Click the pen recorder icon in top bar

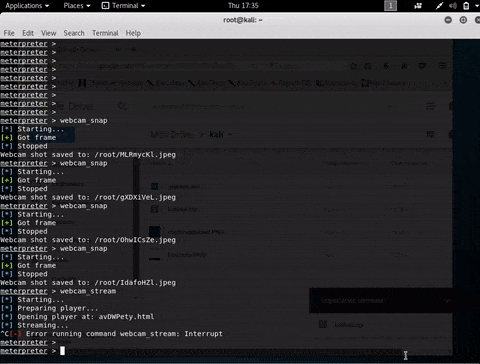click(439, 6)
